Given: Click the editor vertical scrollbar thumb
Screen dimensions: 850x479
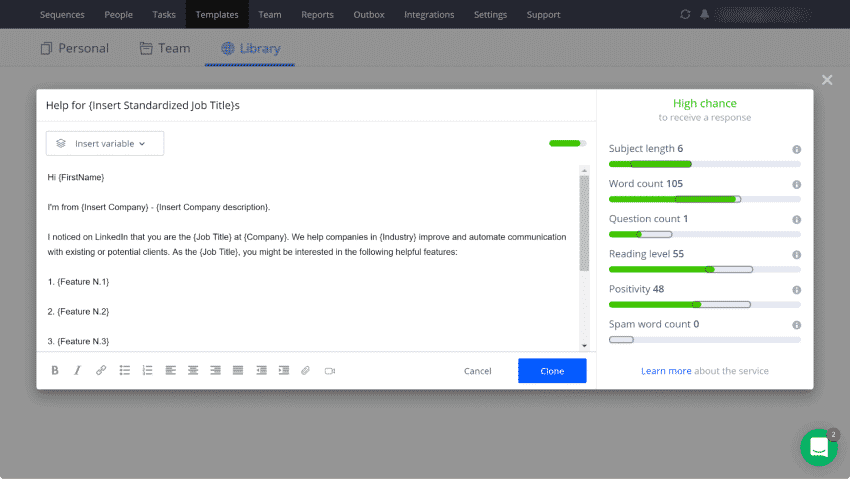Looking at the screenshot, I should click(x=584, y=223).
